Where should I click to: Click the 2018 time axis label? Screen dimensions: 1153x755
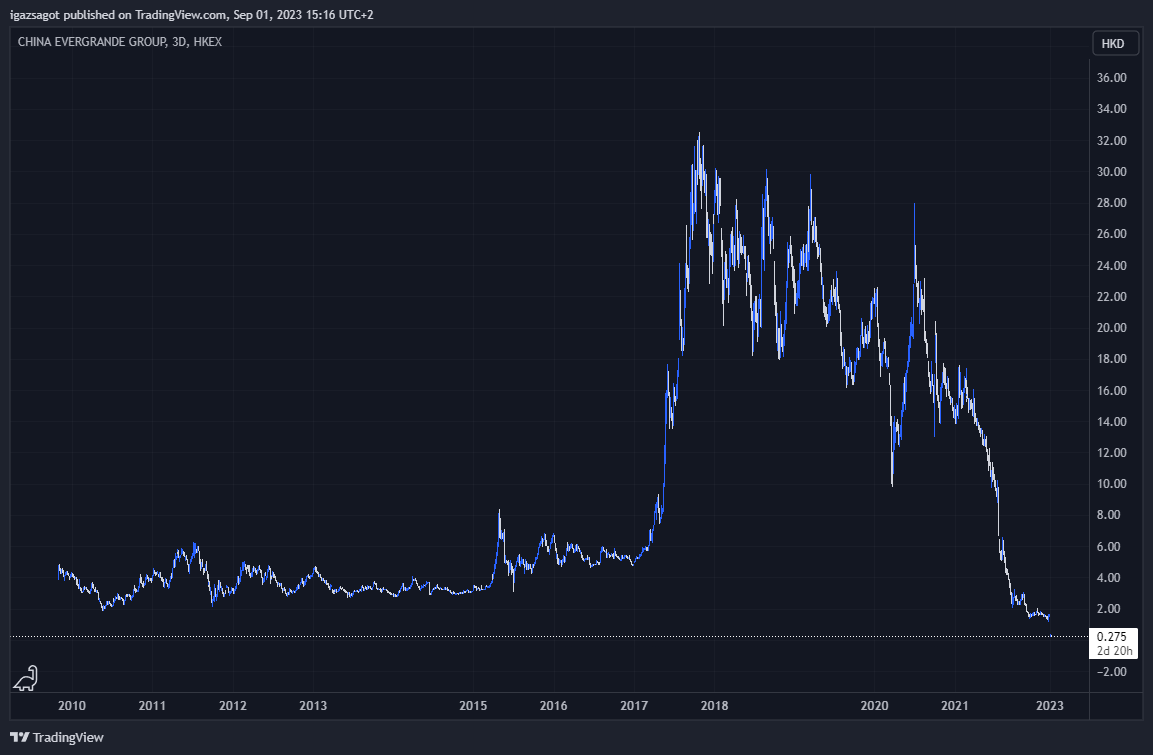[714, 706]
